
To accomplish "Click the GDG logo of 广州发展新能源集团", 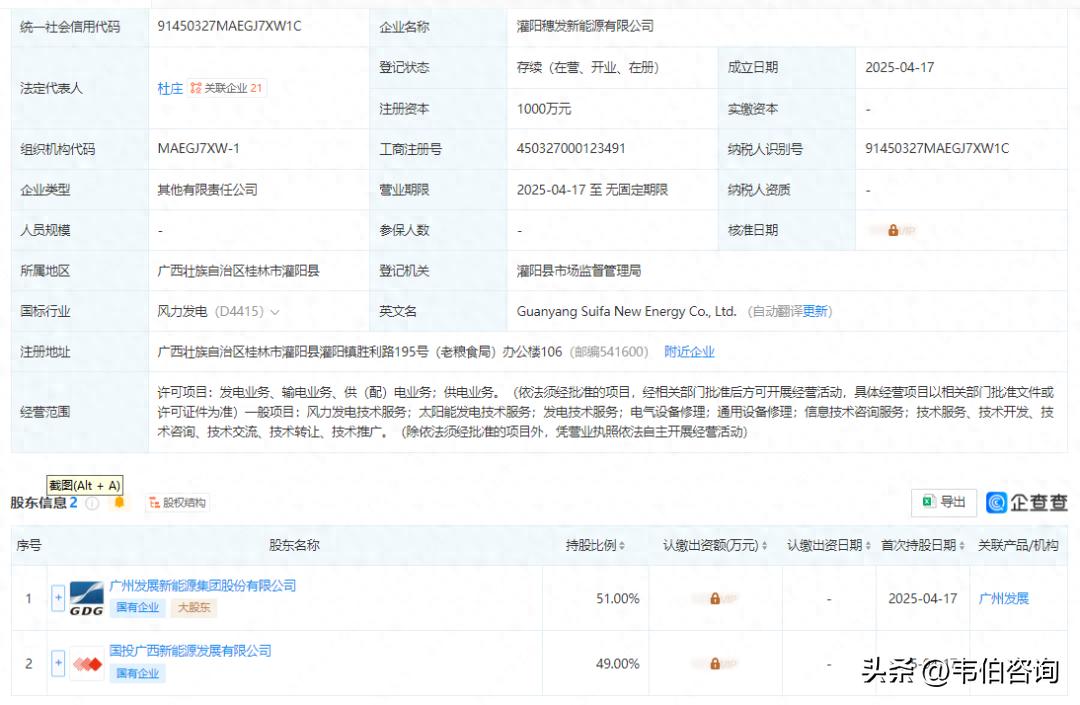I will click(86, 598).
